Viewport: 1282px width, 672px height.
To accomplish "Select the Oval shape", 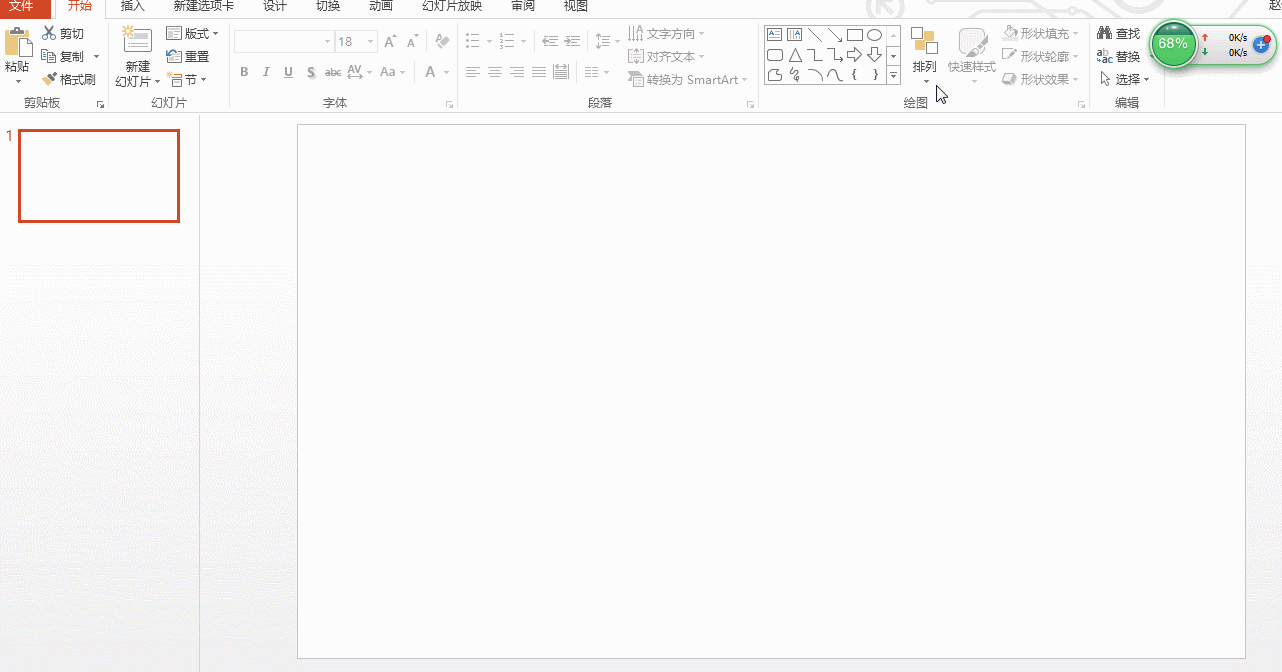I will 875,34.
